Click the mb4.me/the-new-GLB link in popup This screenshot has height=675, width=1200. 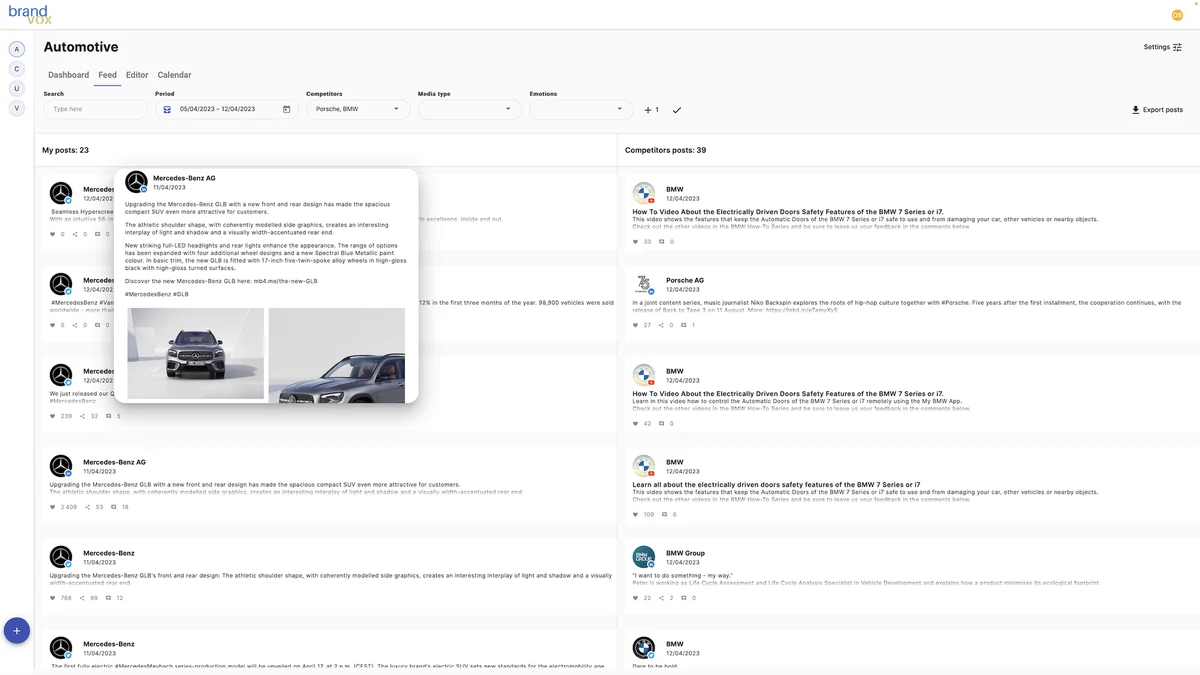(285, 281)
